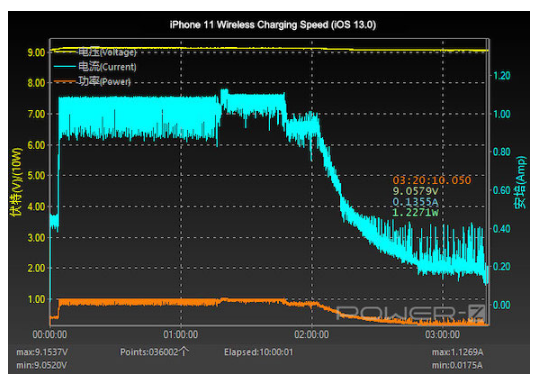Click the 0.60 amp axis label
This screenshot has height=377, width=533.
pyautogui.click(x=502, y=190)
